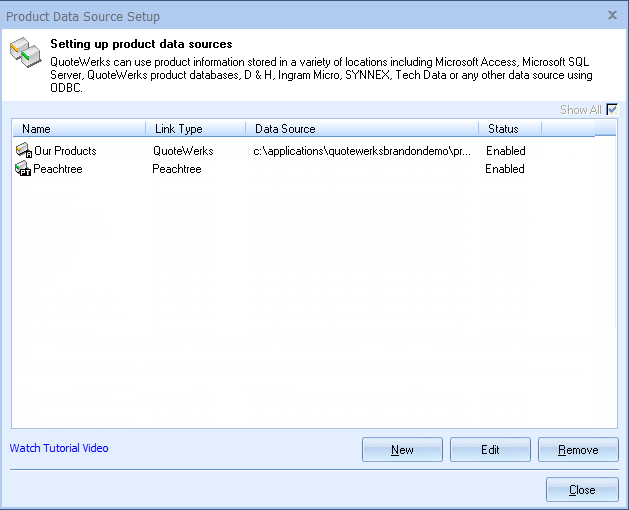Select the Our Products row name

click(65, 151)
